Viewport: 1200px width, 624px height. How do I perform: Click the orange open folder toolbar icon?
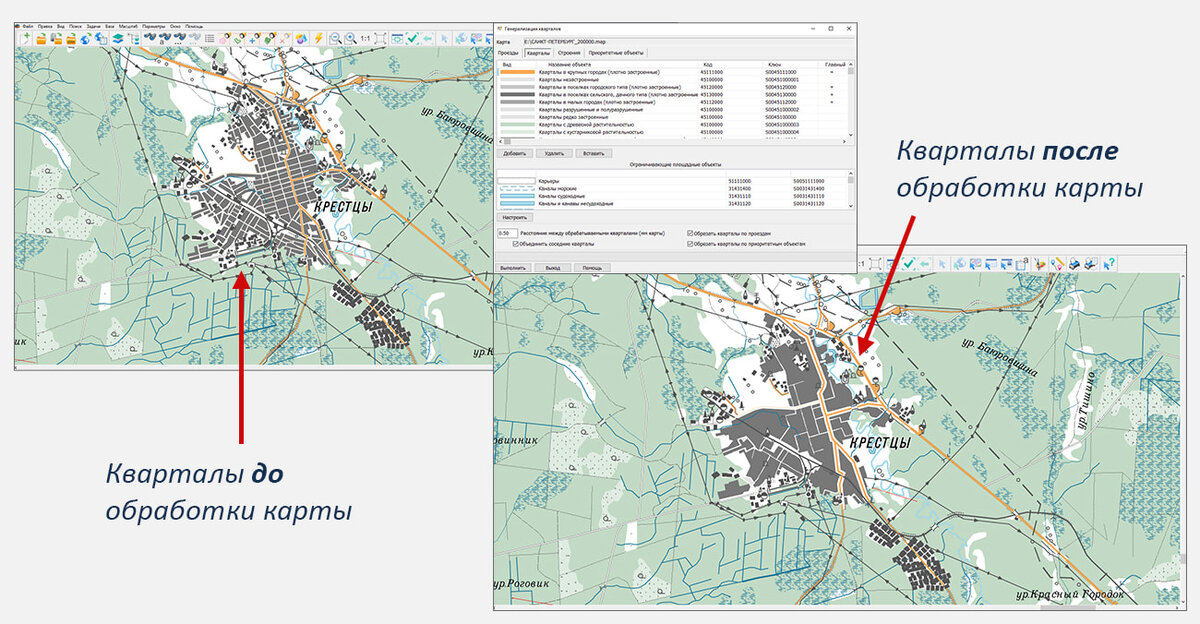tap(41, 38)
